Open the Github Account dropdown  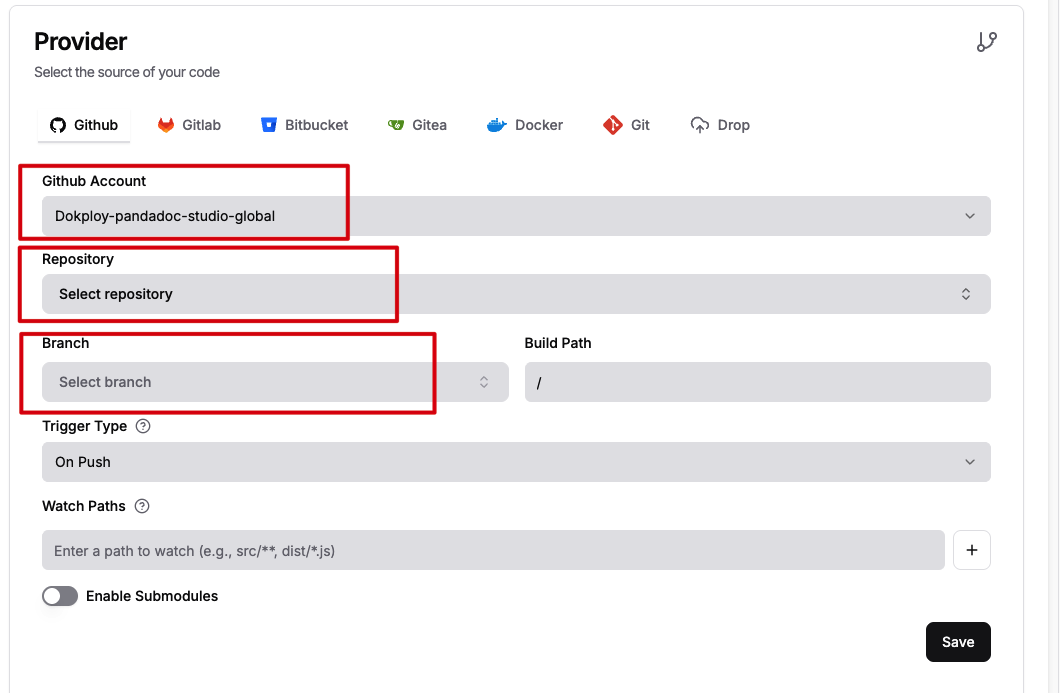516,216
